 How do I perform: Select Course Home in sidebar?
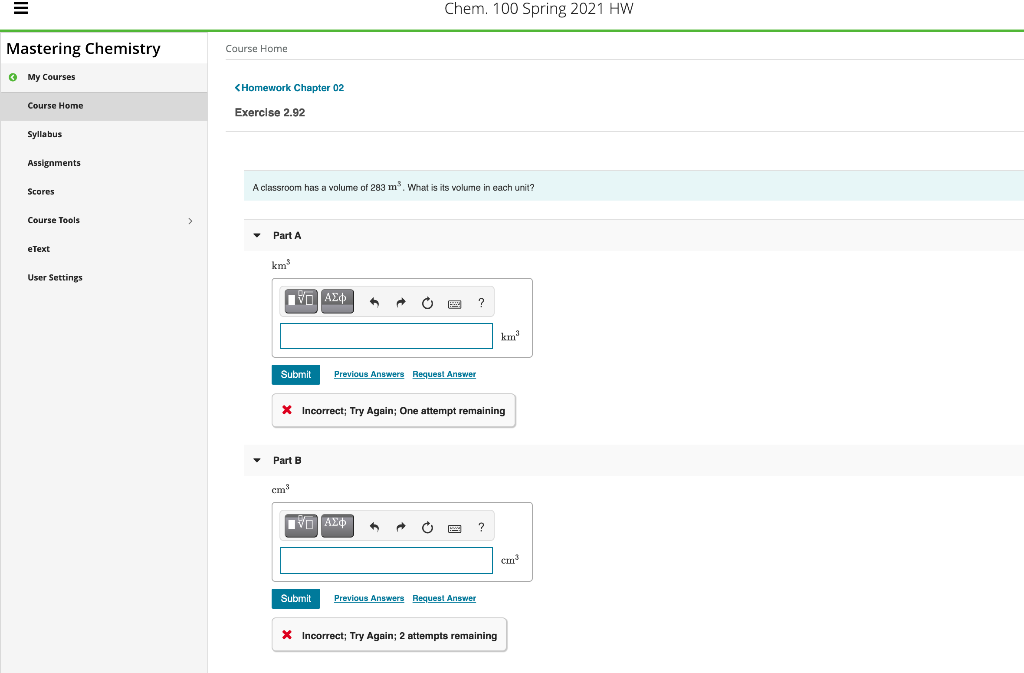pos(104,106)
